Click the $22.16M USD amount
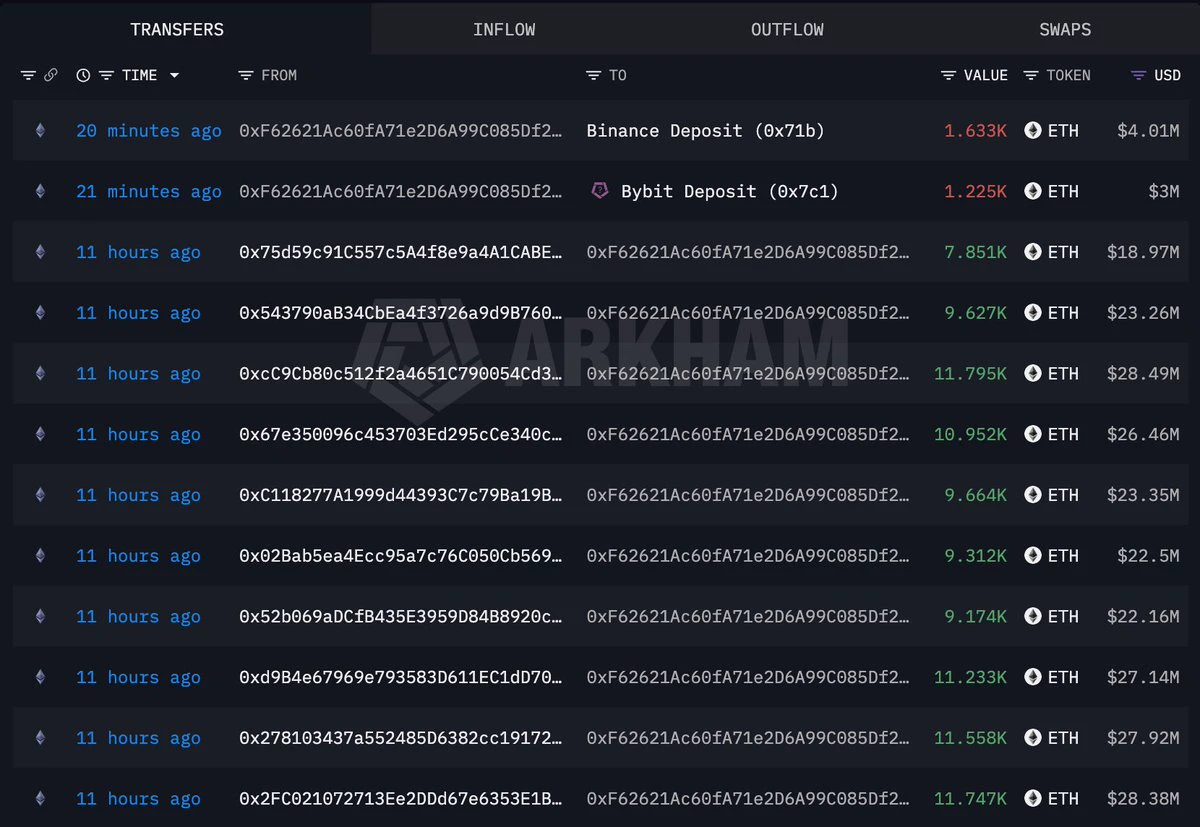Image resolution: width=1200 pixels, height=827 pixels. [1143, 617]
